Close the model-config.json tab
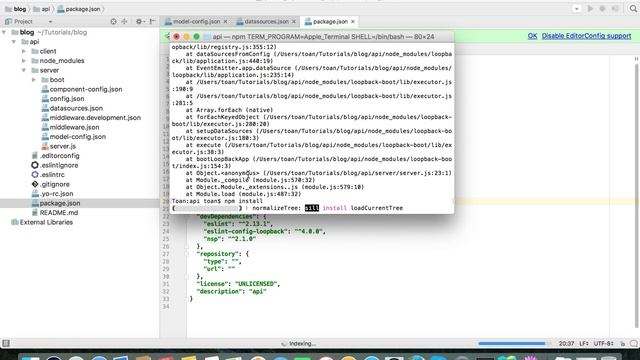The image size is (640, 360). (225, 22)
